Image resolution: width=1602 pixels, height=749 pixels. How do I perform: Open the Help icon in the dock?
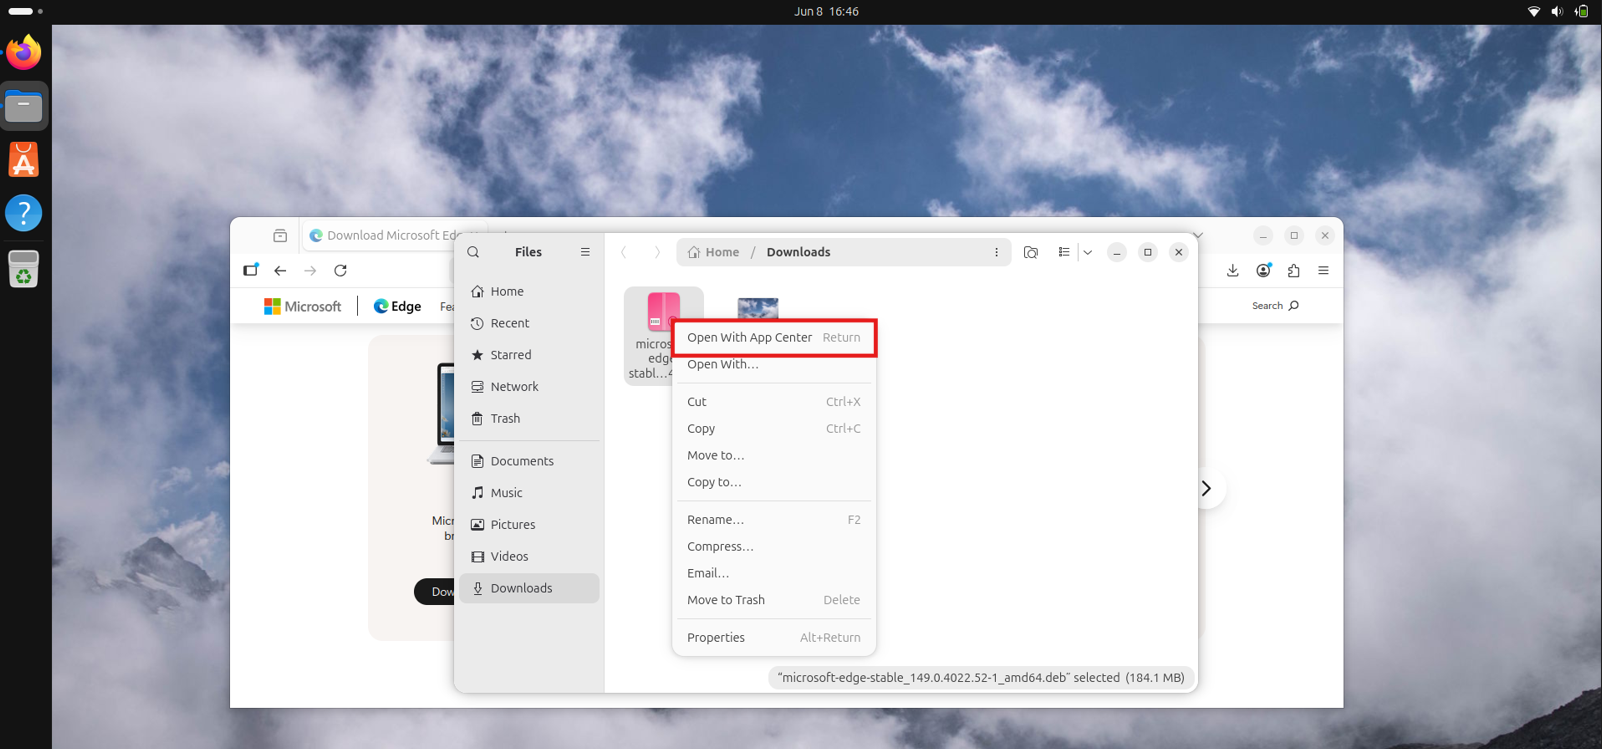24,213
